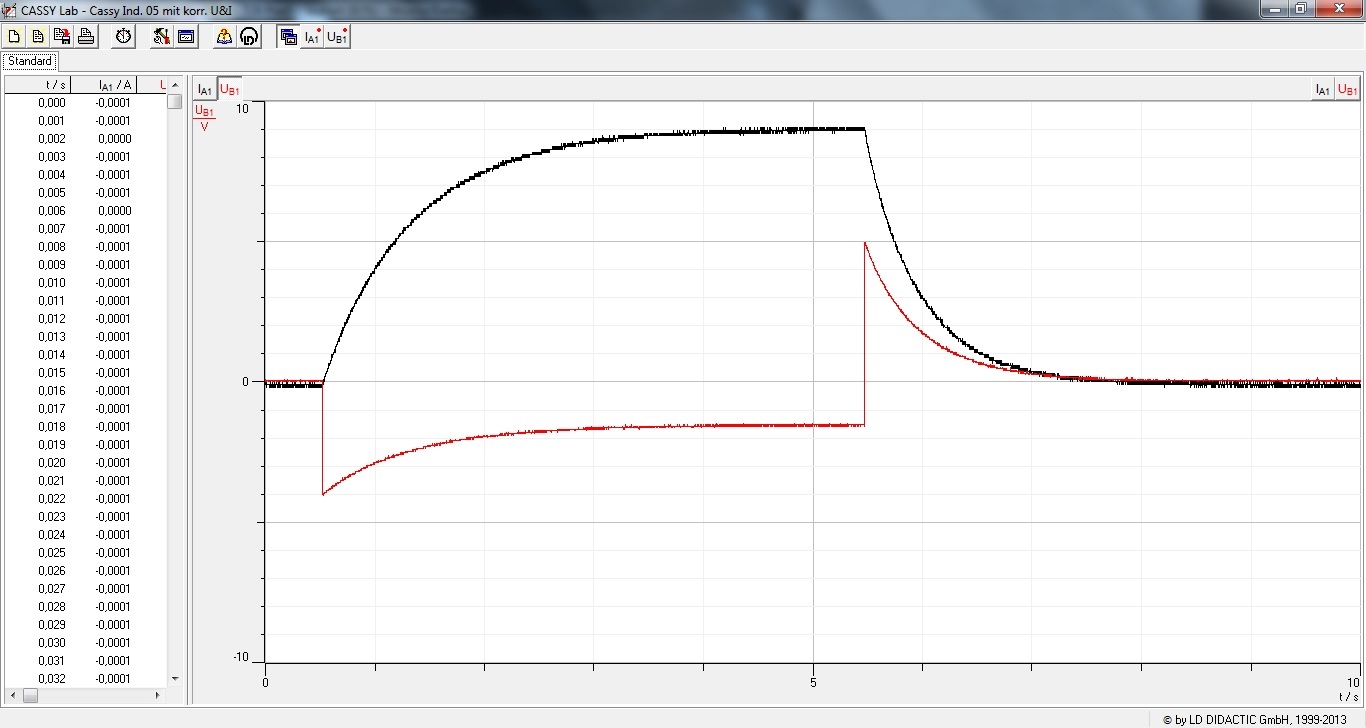The image size is (1366, 728).
Task: Open settings with the tools icon
Action: (161, 37)
